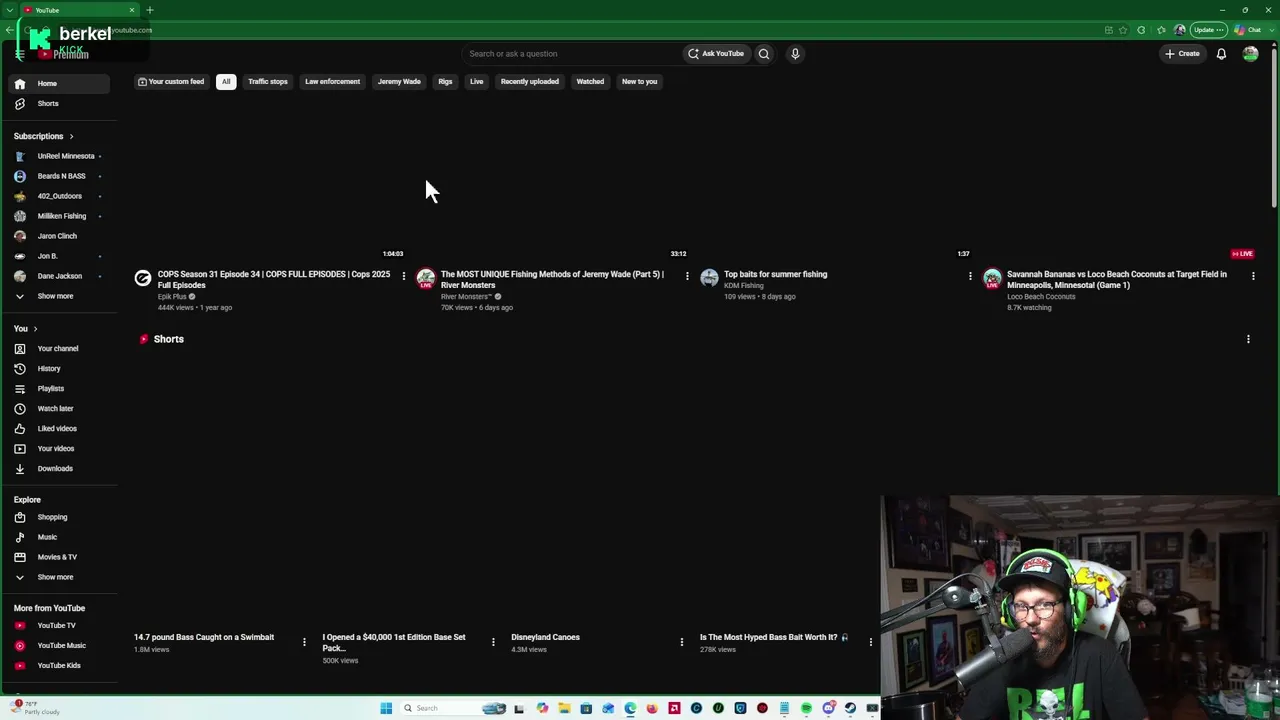Viewport: 1280px width, 720px height.
Task: Select the Jeremy Wade filter chip
Action: point(399,82)
